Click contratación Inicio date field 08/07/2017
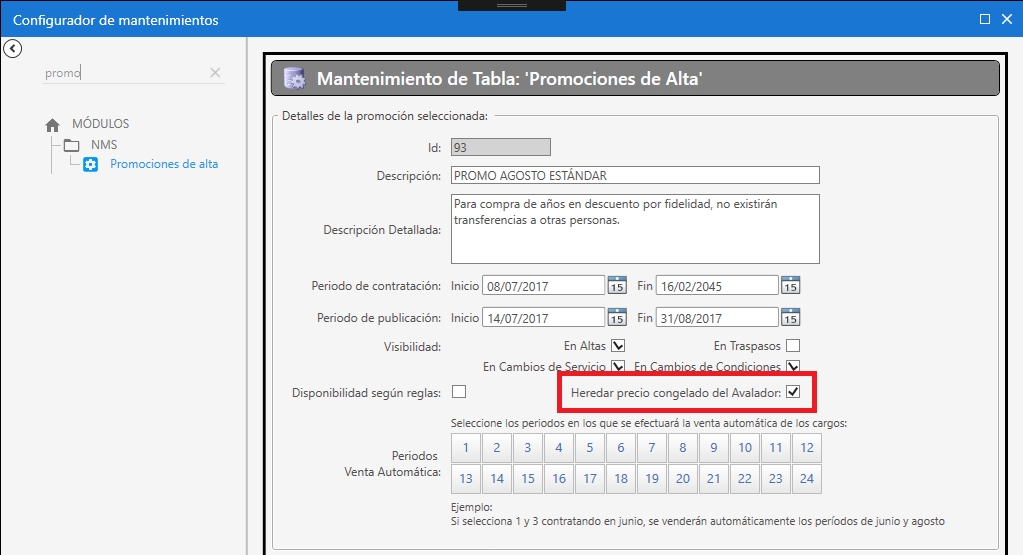The image size is (1023, 555). tap(543, 286)
